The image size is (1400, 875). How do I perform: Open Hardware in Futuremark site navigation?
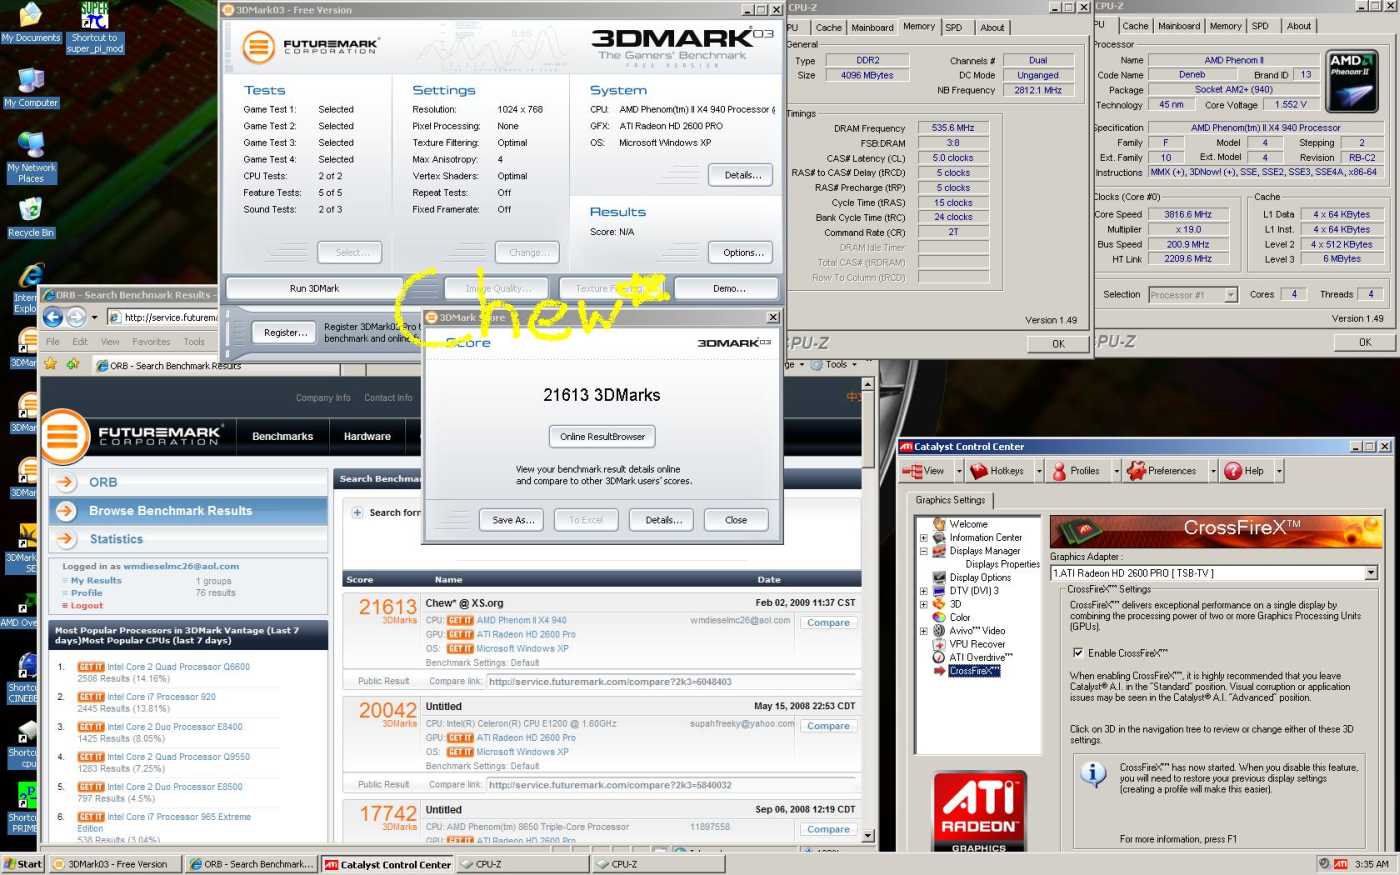(367, 437)
